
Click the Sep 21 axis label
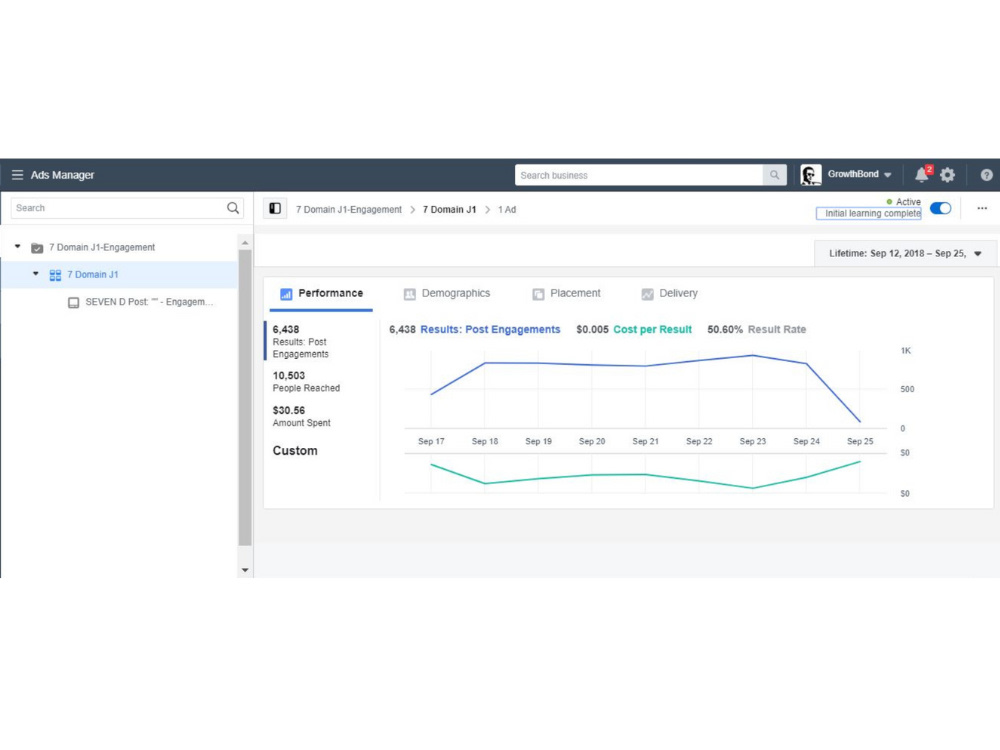(645, 441)
